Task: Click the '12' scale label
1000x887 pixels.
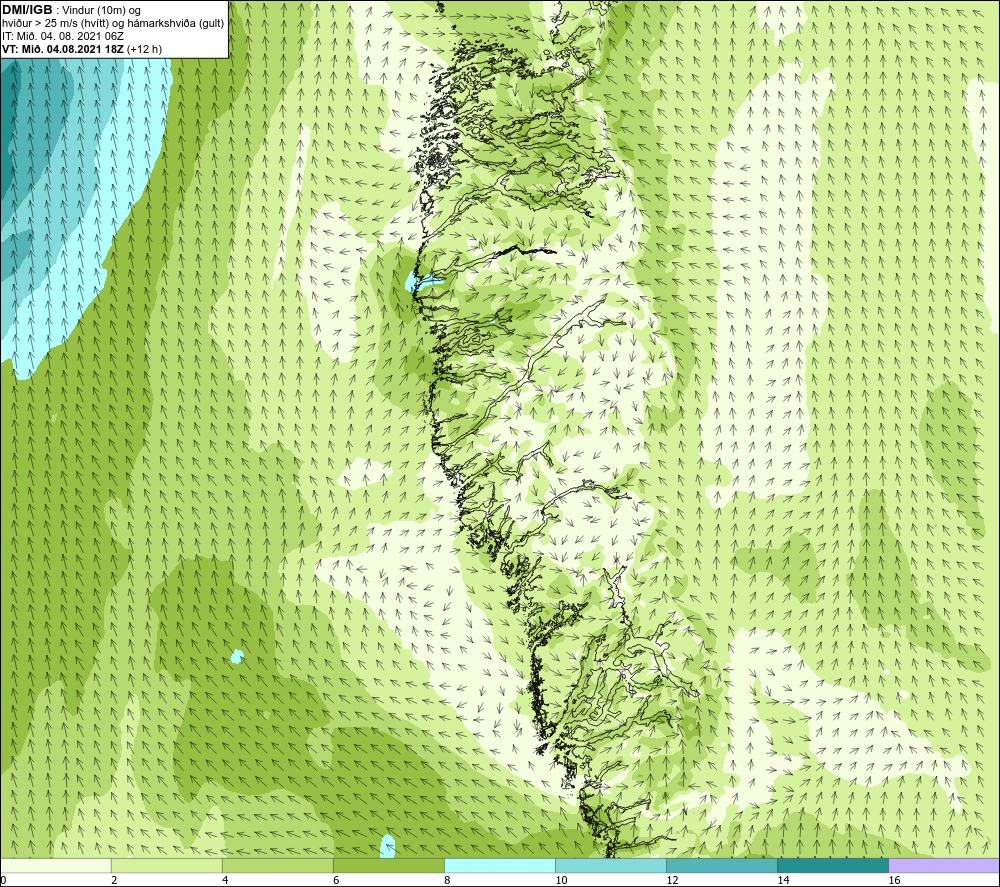Action: point(672,881)
